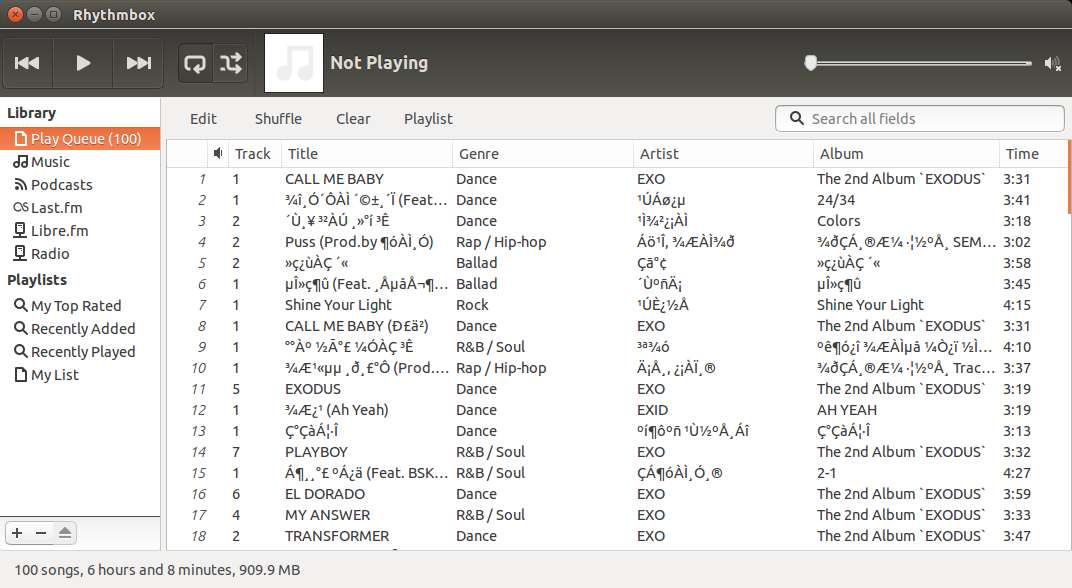The image size is (1072, 588).
Task: Click the 4:15 time value
Action: (1017, 305)
